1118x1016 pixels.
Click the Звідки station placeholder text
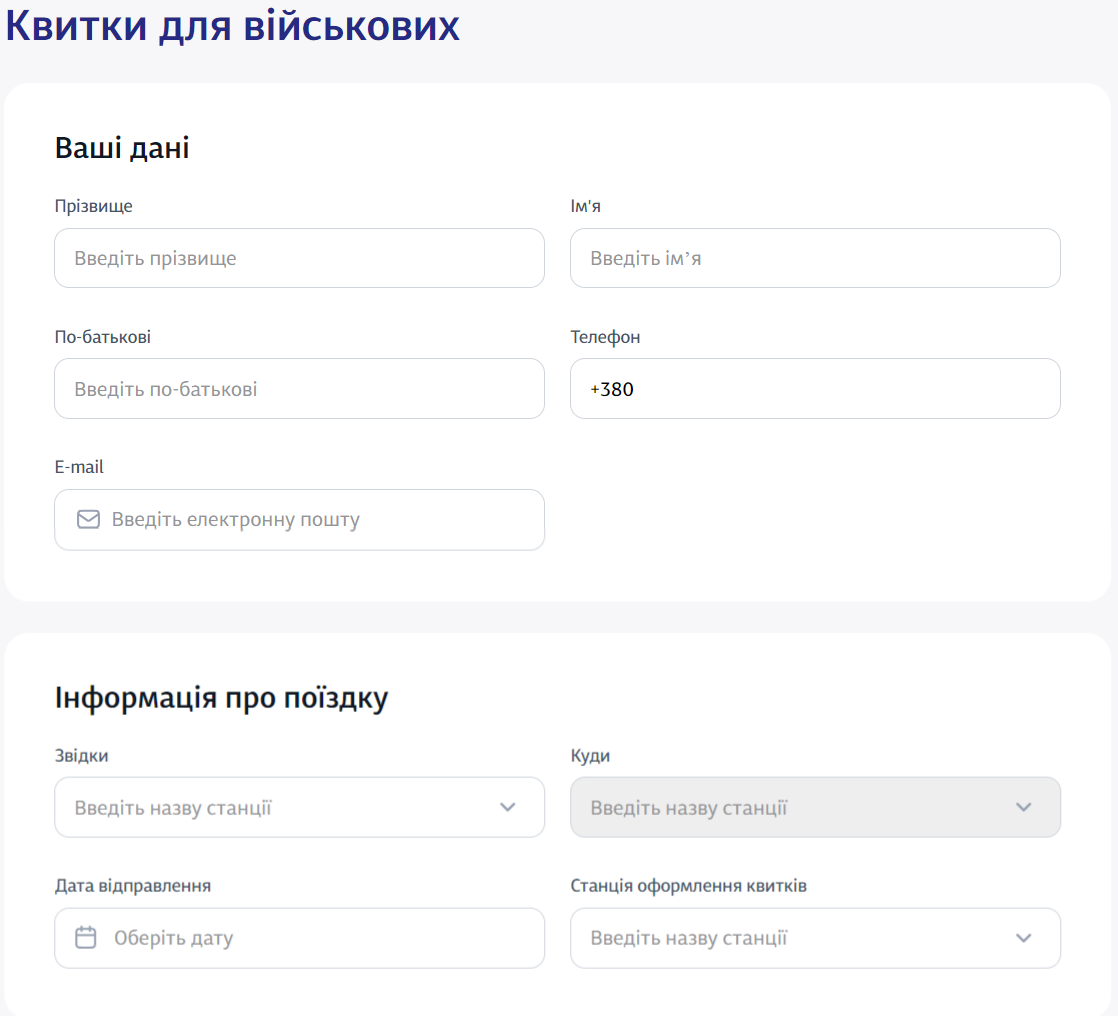click(173, 808)
